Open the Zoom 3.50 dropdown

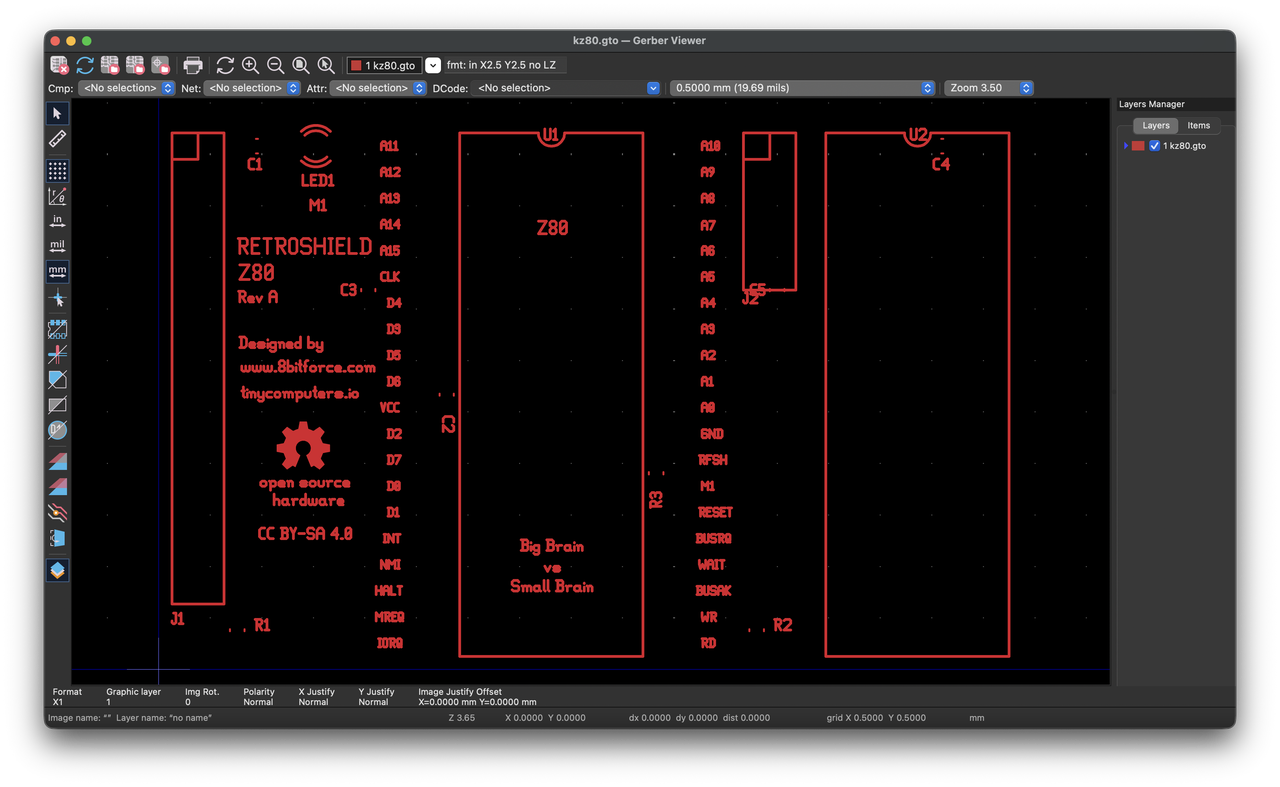coord(1025,87)
